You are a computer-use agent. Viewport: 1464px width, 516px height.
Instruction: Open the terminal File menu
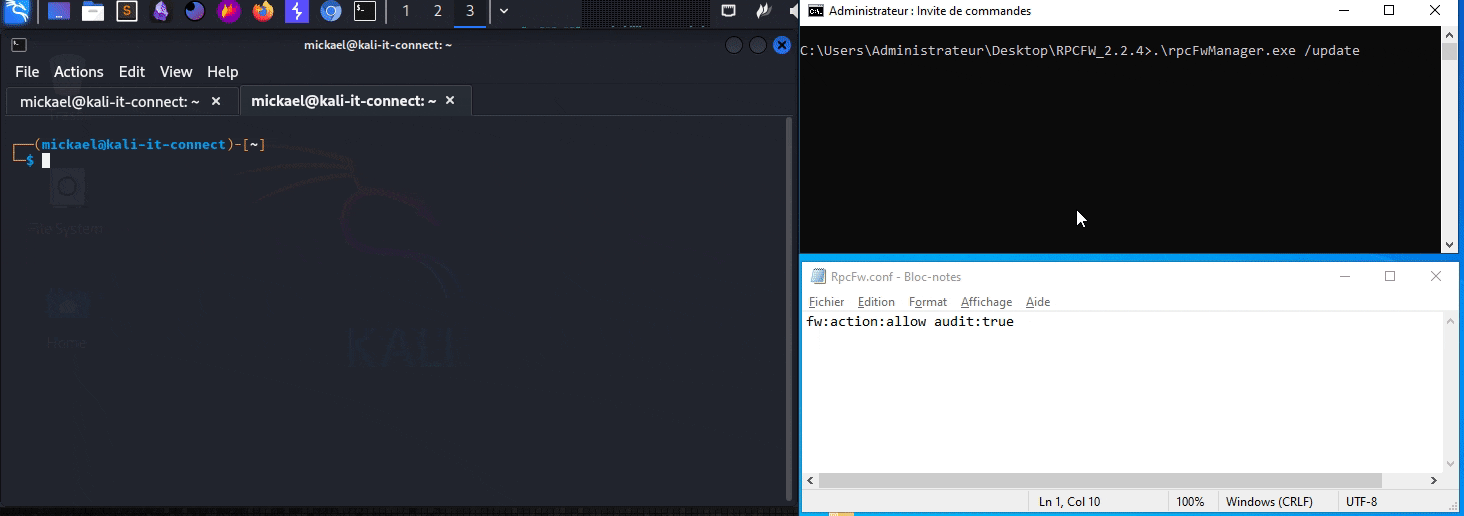click(x=27, y=72)
